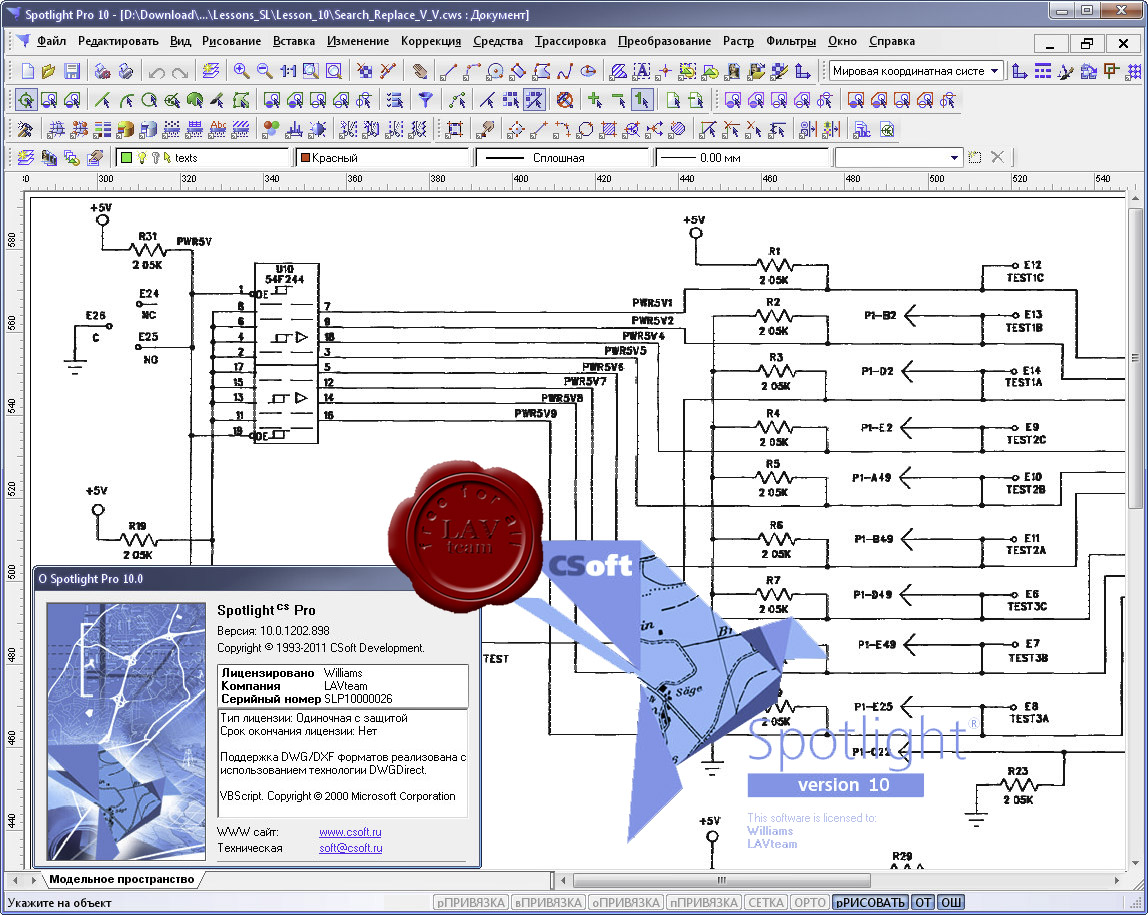This screenshot has width=1148, height=915.
Task: Toggle рРИСОВАТЬ mode in status bar
Action: pos(871,903)
